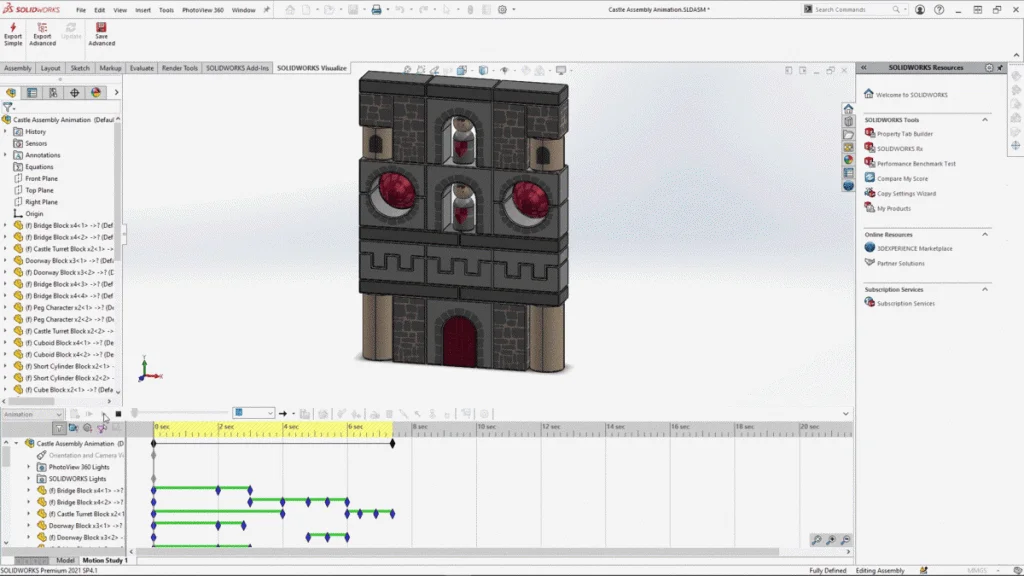
Task: Toggle the timeline filter button
Action: [x=59, y=428]
